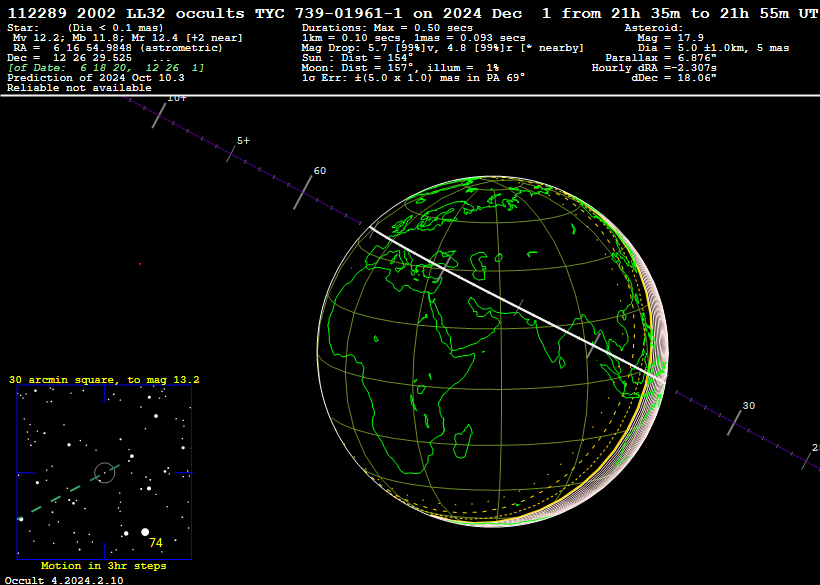Click the 'Star: (Dia < 0.1 mas)' heading

coord(85,28)
